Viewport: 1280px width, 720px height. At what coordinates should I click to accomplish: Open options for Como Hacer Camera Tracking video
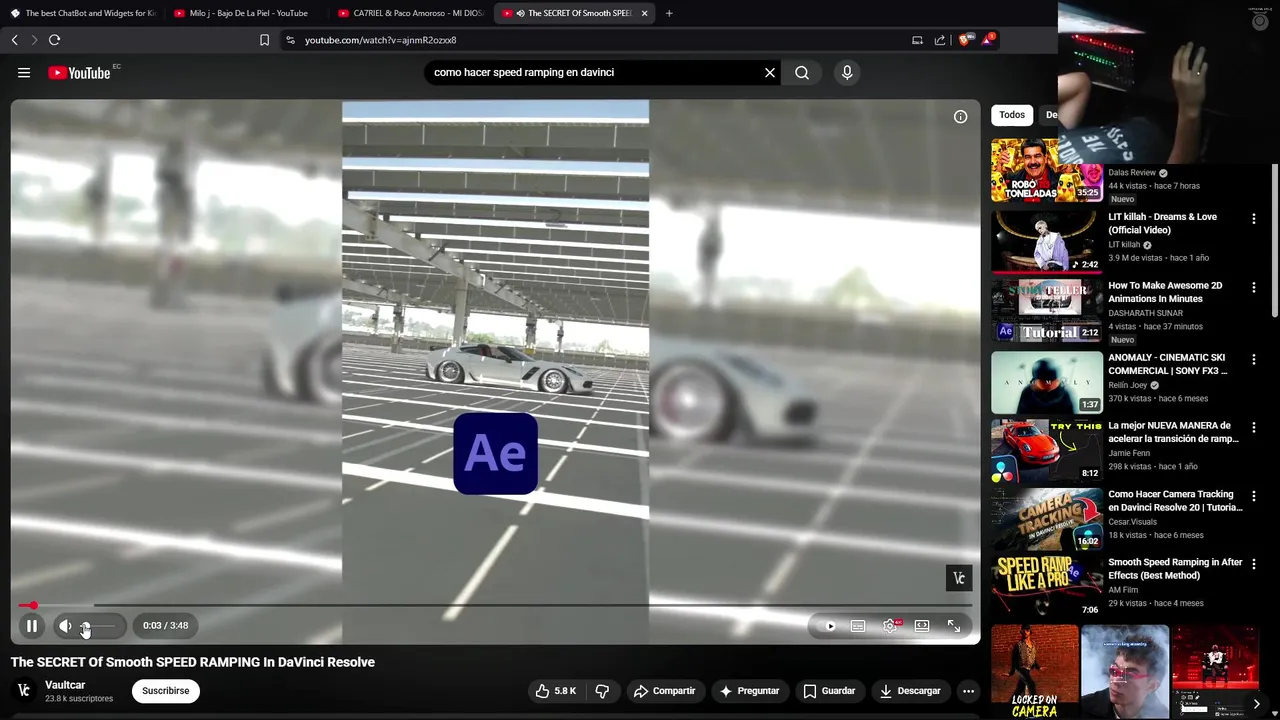1254,496
